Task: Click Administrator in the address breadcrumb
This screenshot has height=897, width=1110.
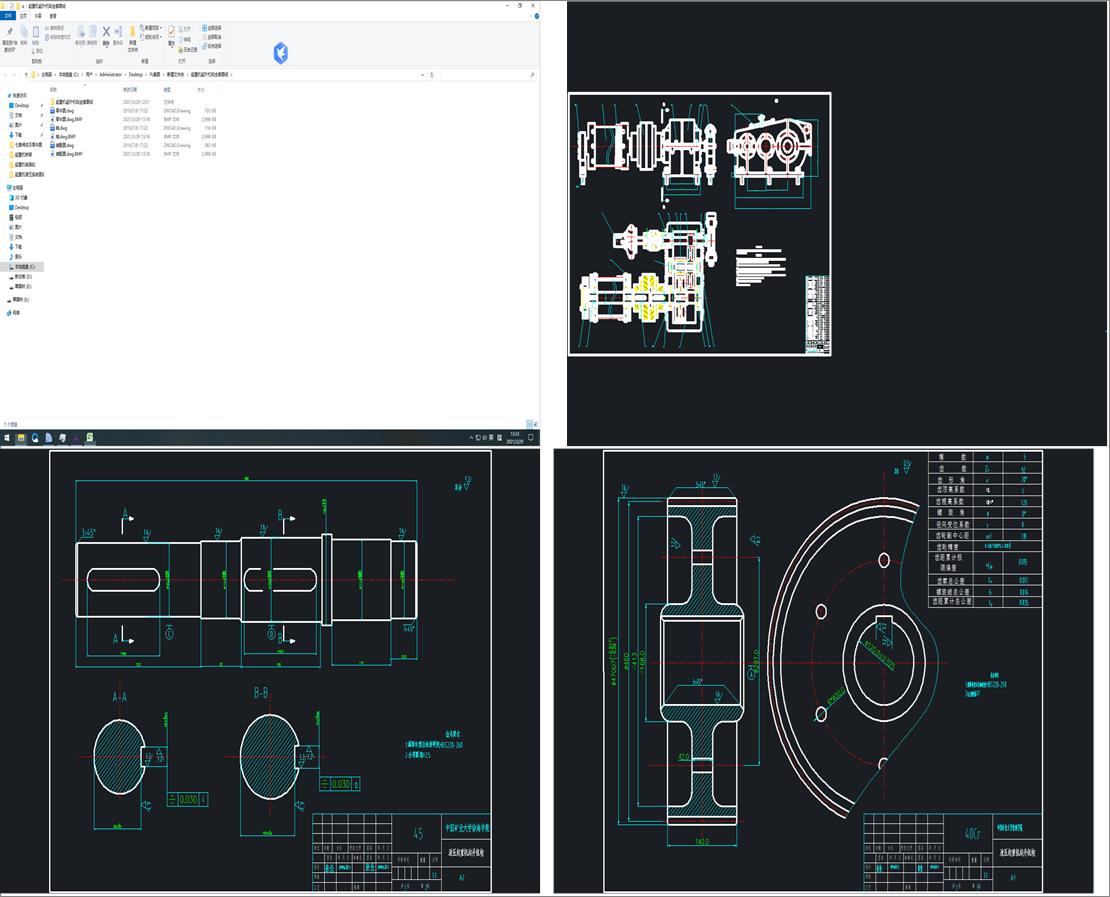Action: click(x=110, y=74)
